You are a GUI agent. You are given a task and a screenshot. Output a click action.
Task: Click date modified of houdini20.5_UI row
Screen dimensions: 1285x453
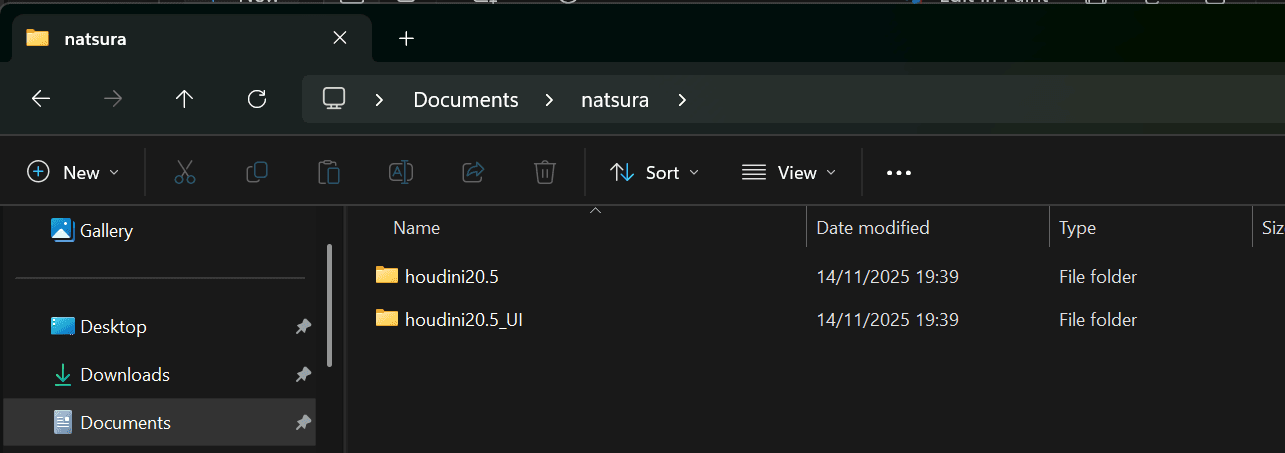coord(888,321)
